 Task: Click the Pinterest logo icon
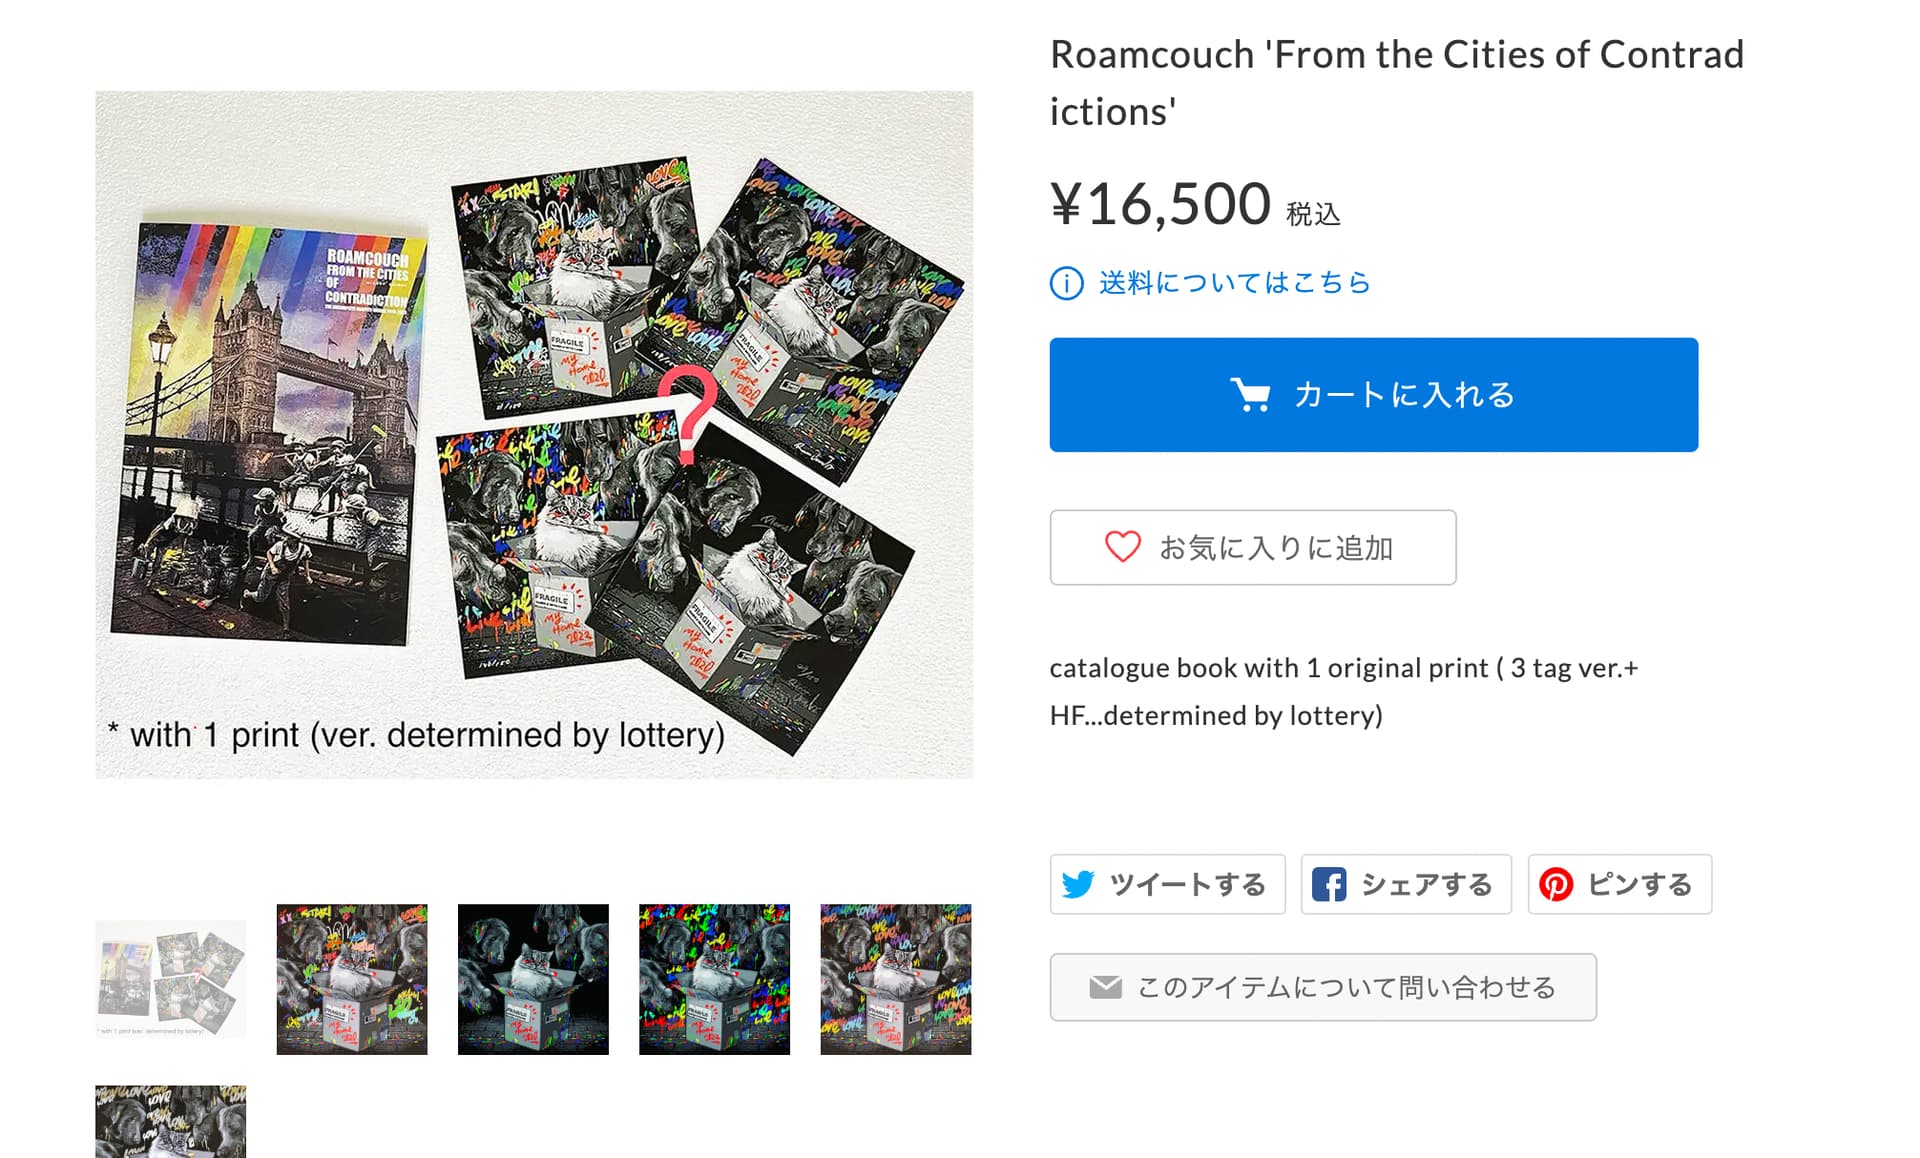[x=1556, y=885]
